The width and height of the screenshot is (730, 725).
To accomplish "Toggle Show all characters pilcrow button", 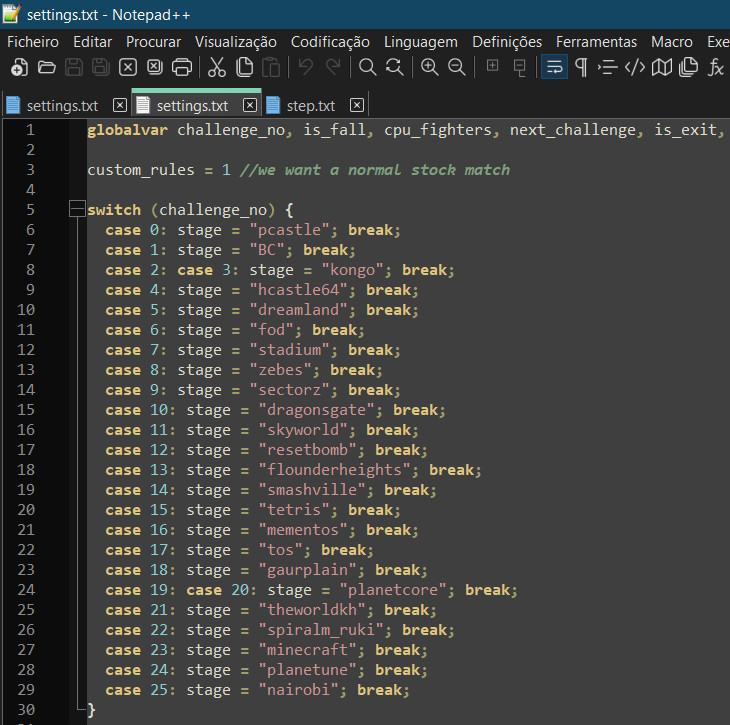I will (581, 68).
